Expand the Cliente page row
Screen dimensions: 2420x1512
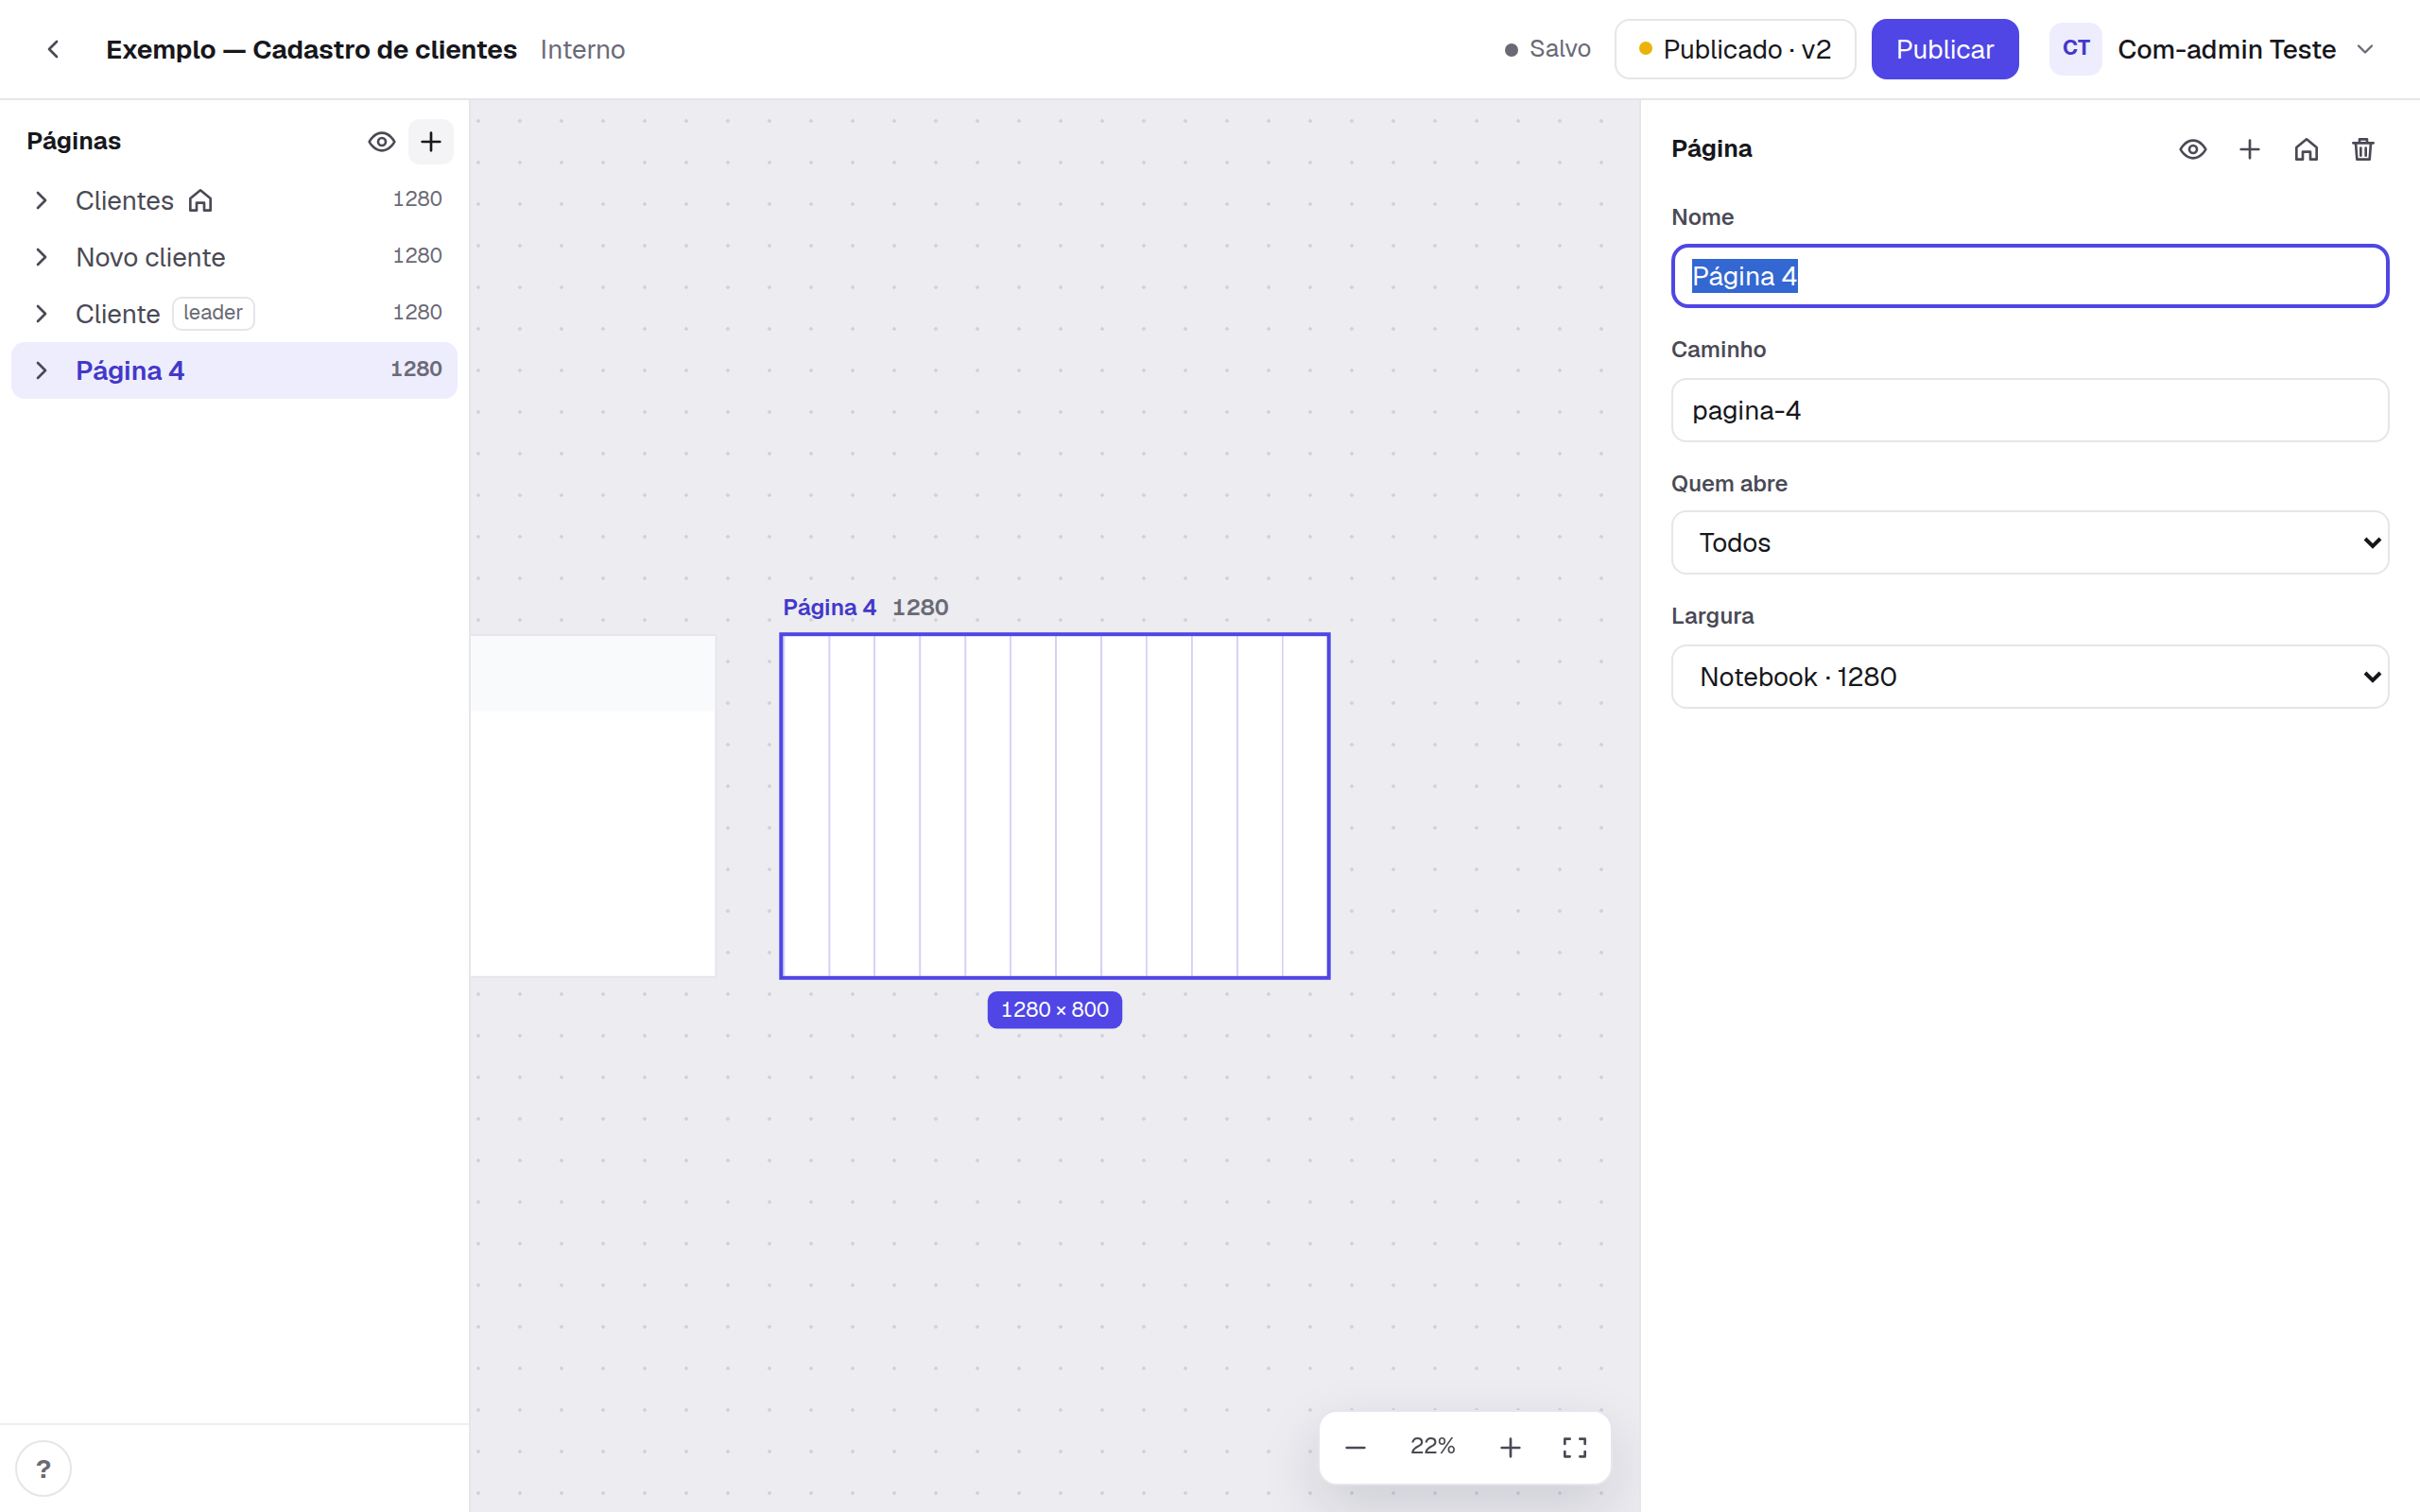pyautogui.click(x=41, y=314)
